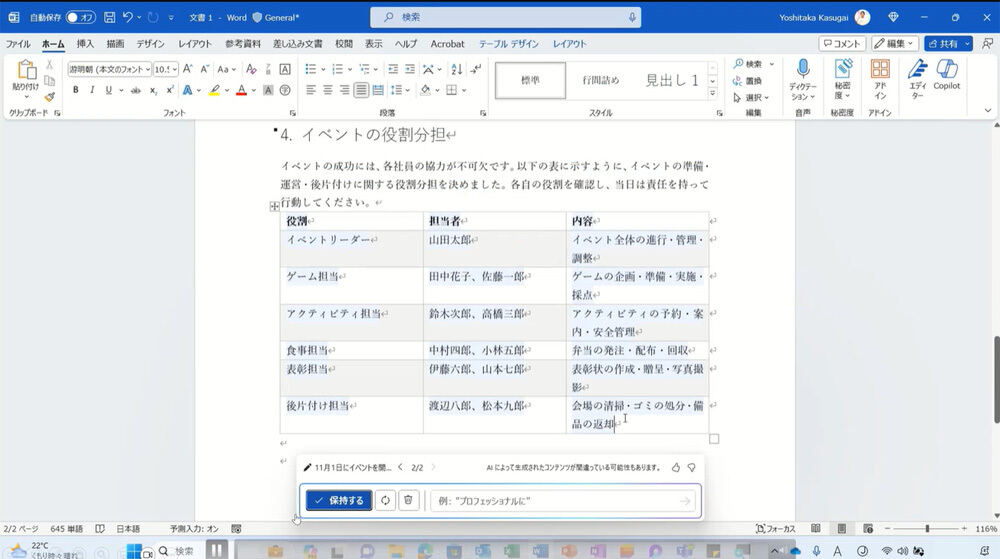Click the Bullets list icon
The width and height of the screenshot is (1000, 559).
pyautogui.click(x=311, y=69)
